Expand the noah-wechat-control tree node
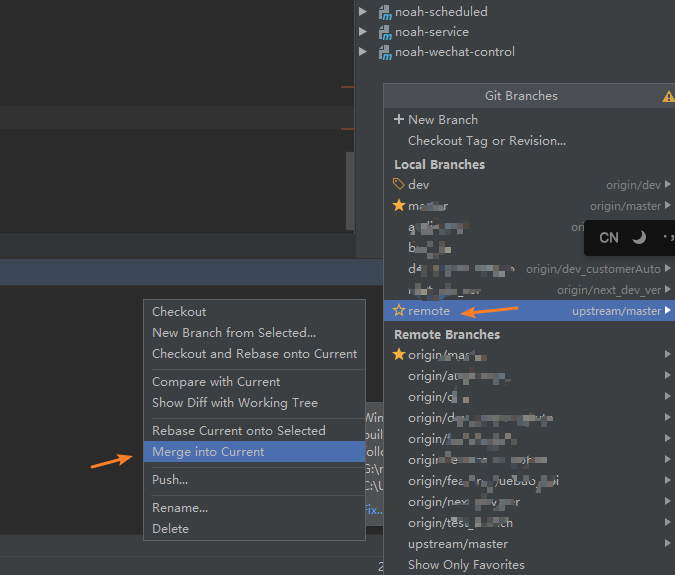 pos(363,52)
